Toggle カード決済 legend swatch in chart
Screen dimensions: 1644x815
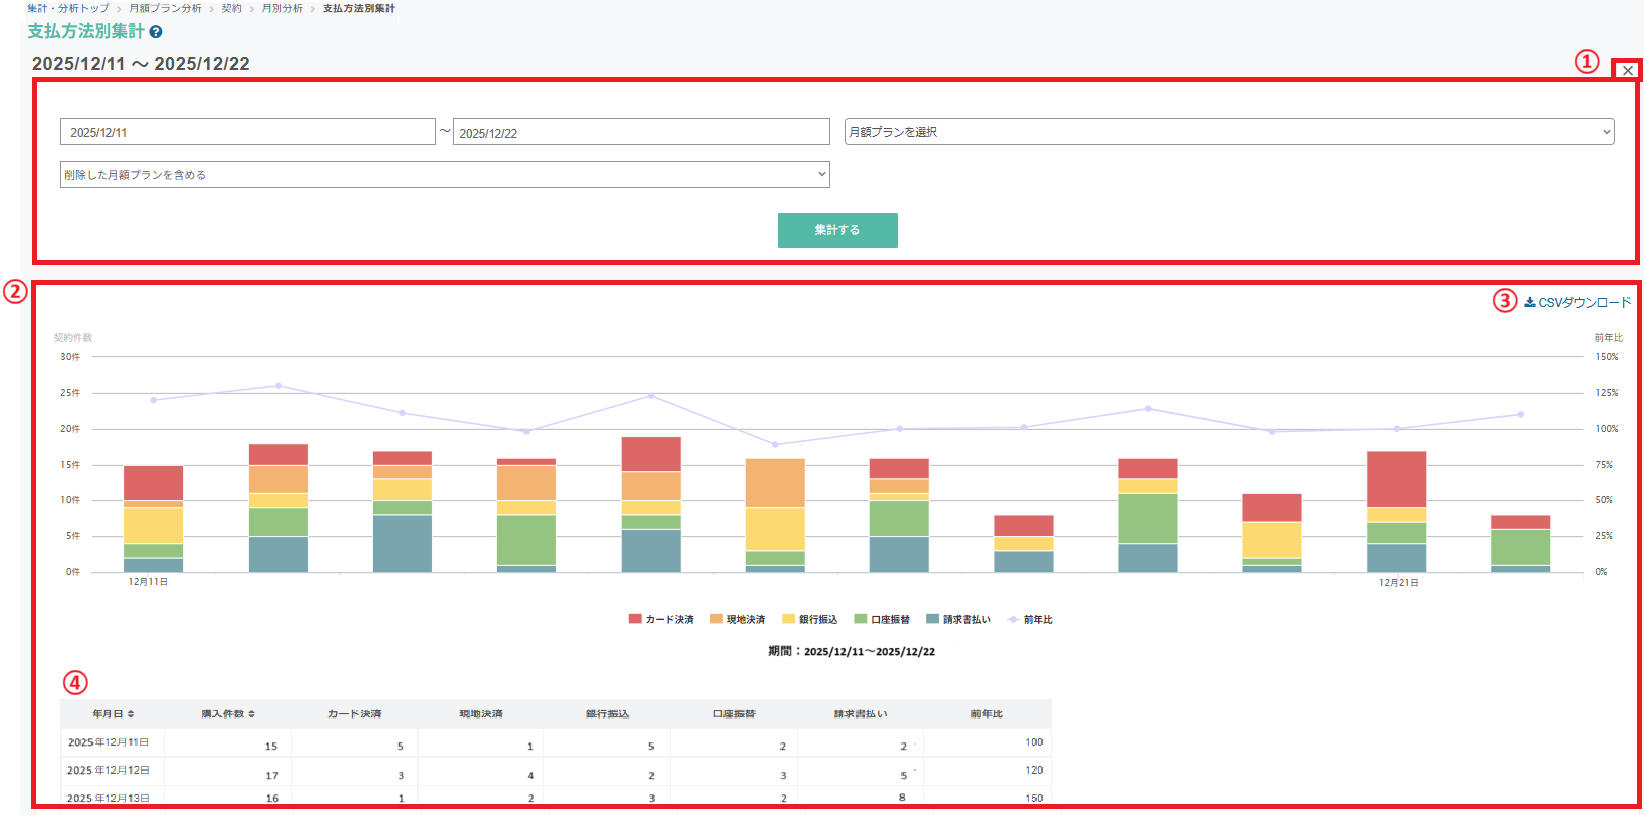pos(635,619)
